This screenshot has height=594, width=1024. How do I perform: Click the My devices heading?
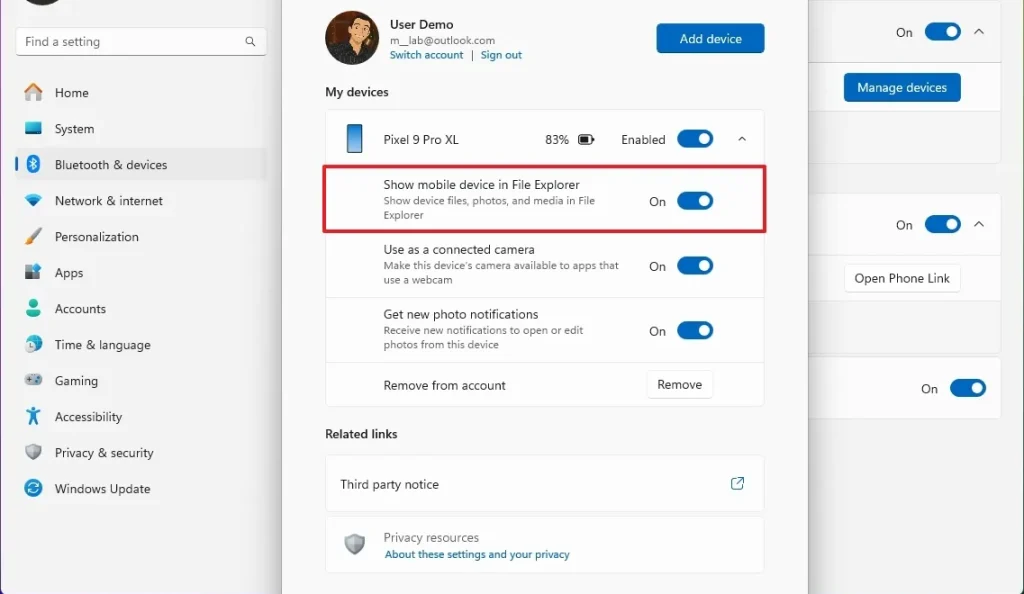[357, 91]
